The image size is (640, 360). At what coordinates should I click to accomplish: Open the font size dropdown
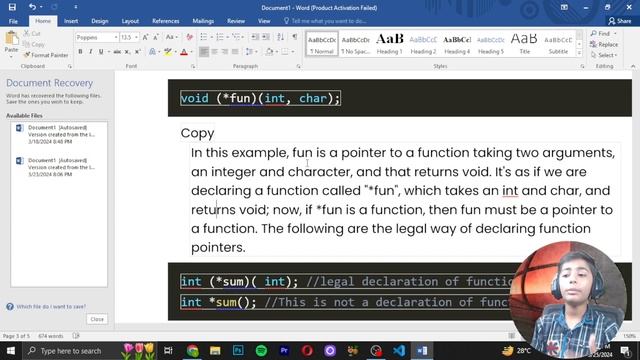click(x=136, y=37)
